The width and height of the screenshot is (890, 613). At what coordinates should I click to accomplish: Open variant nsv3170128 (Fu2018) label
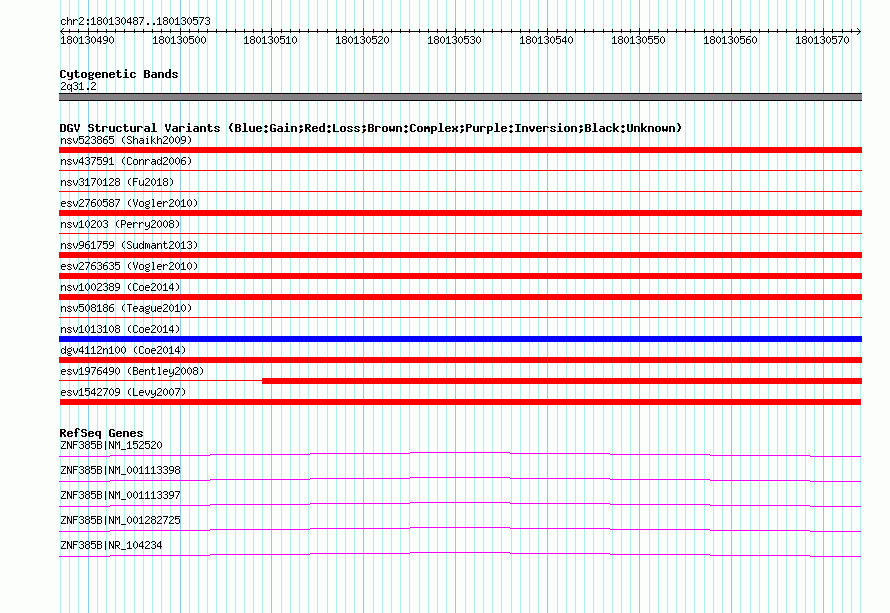point(117,182)
